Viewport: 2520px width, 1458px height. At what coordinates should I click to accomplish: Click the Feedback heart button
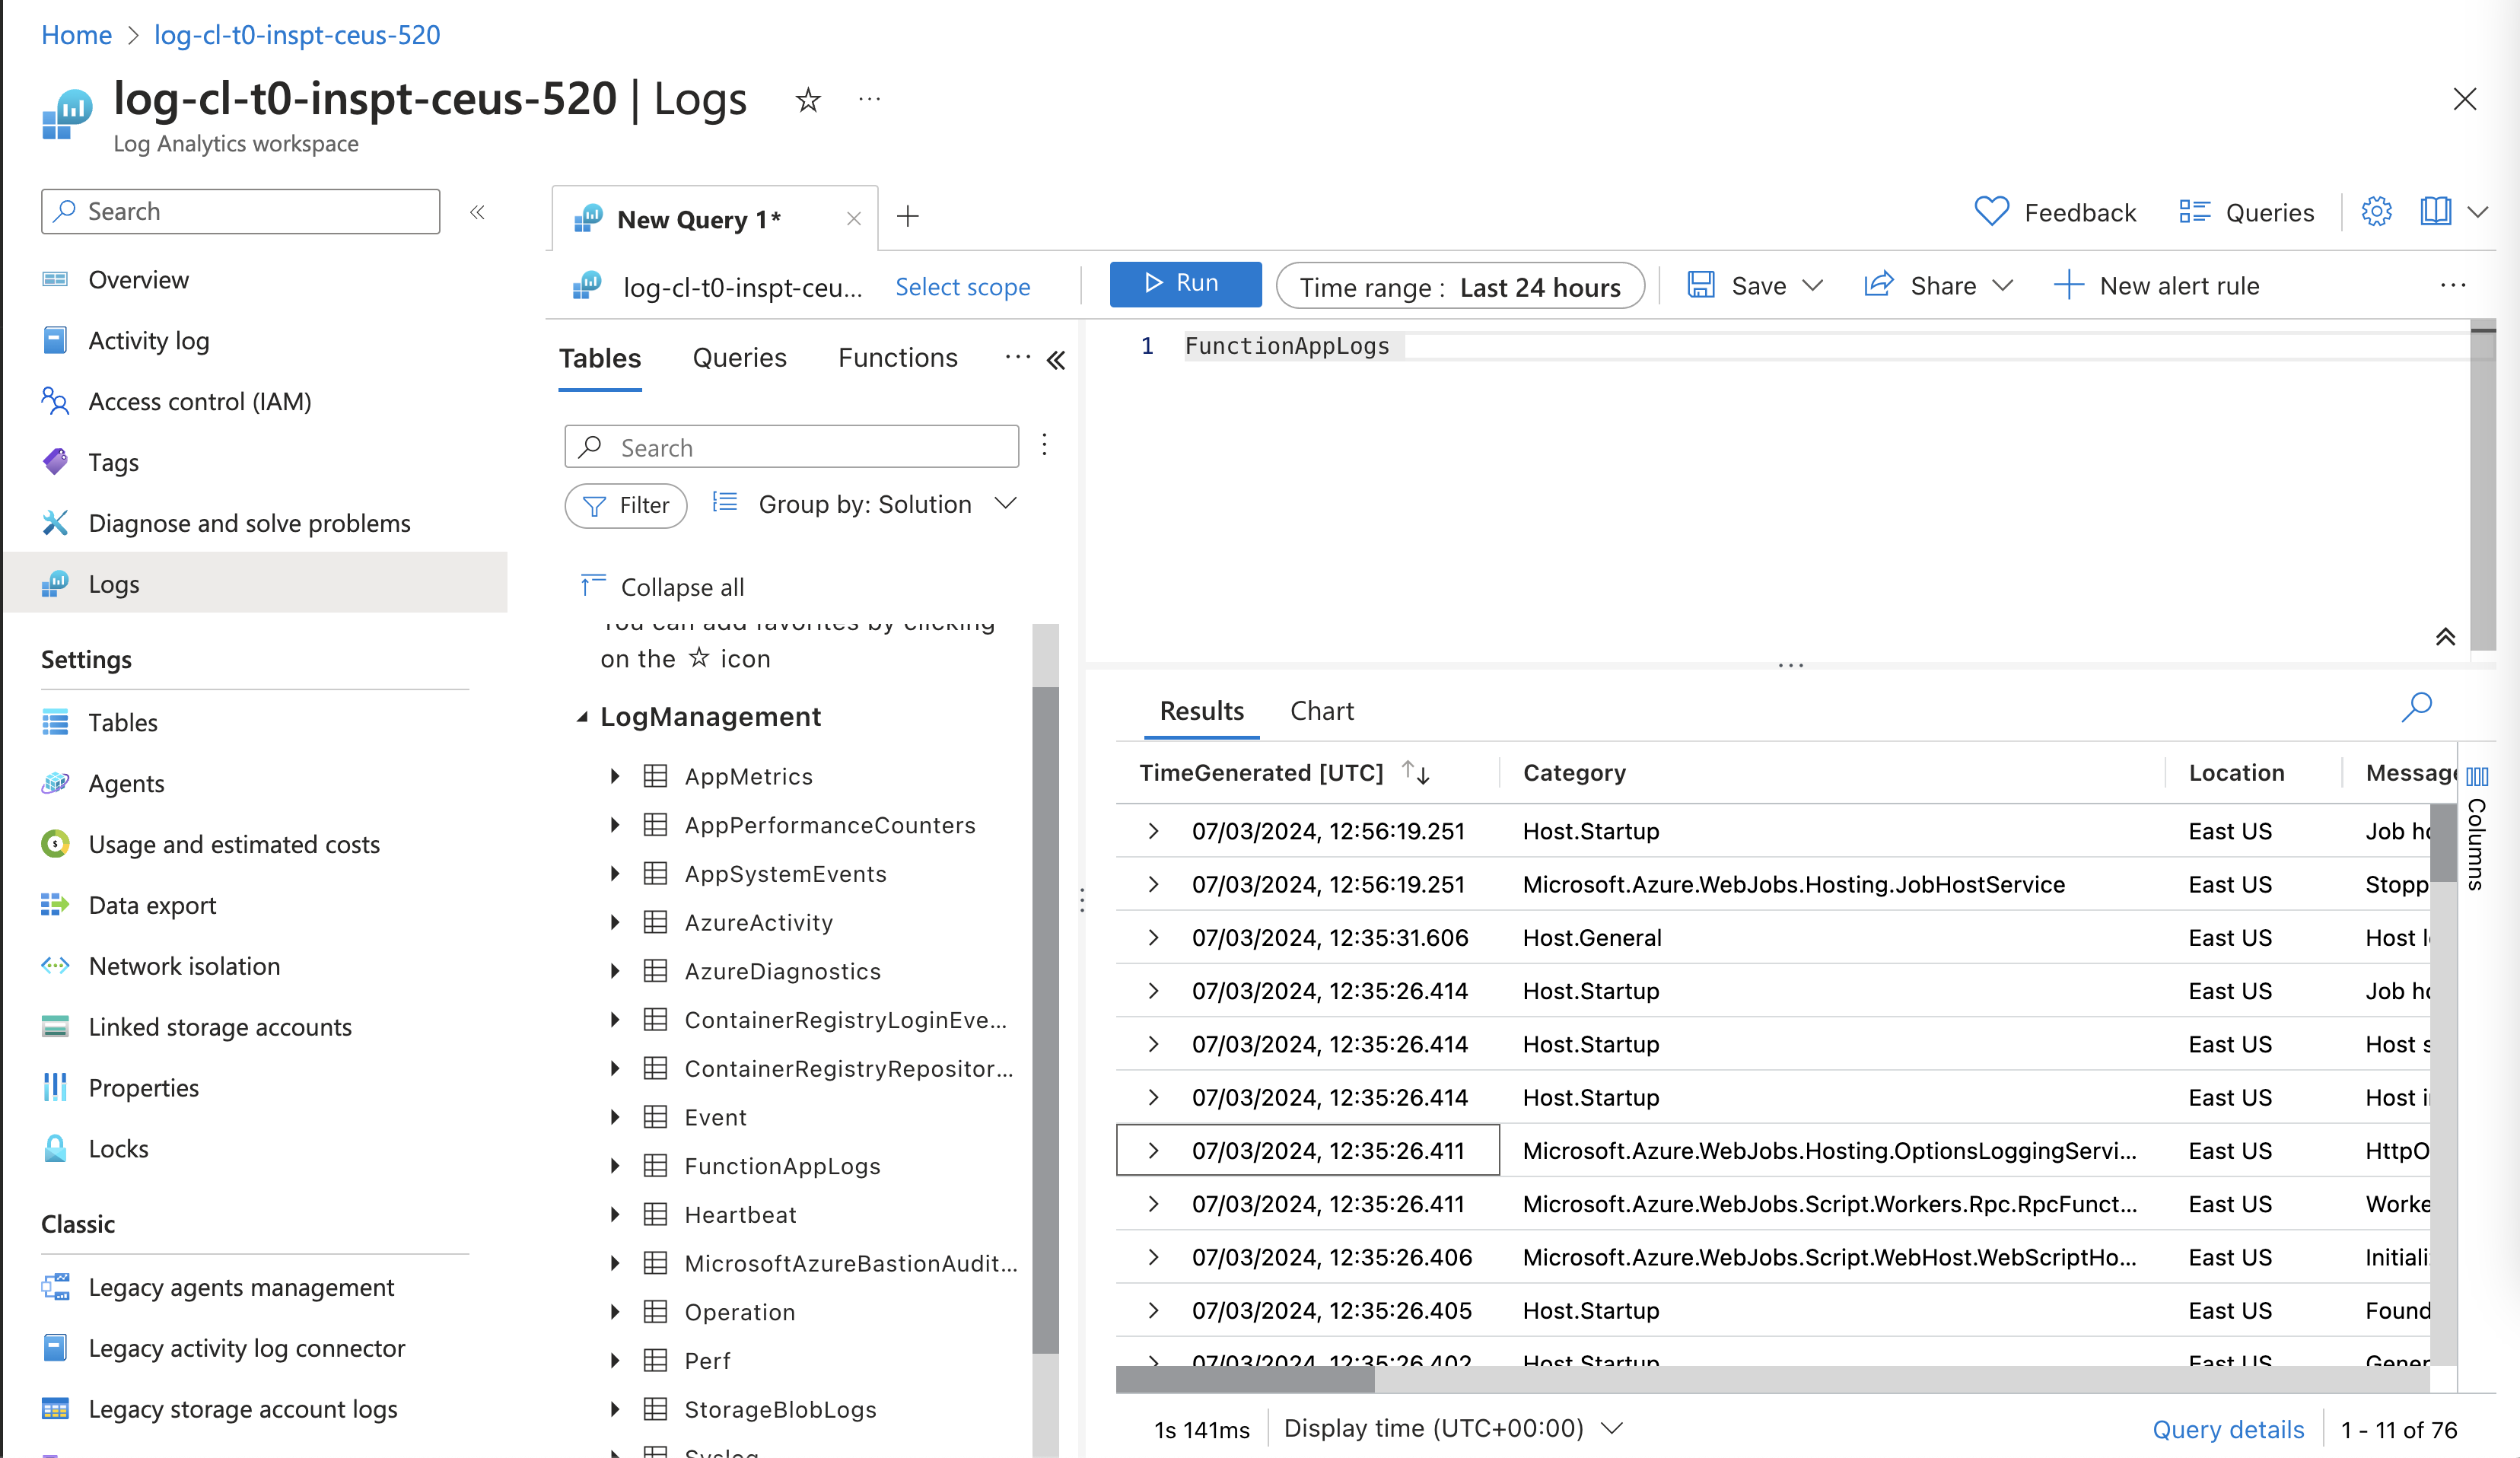coord(2055,212)
